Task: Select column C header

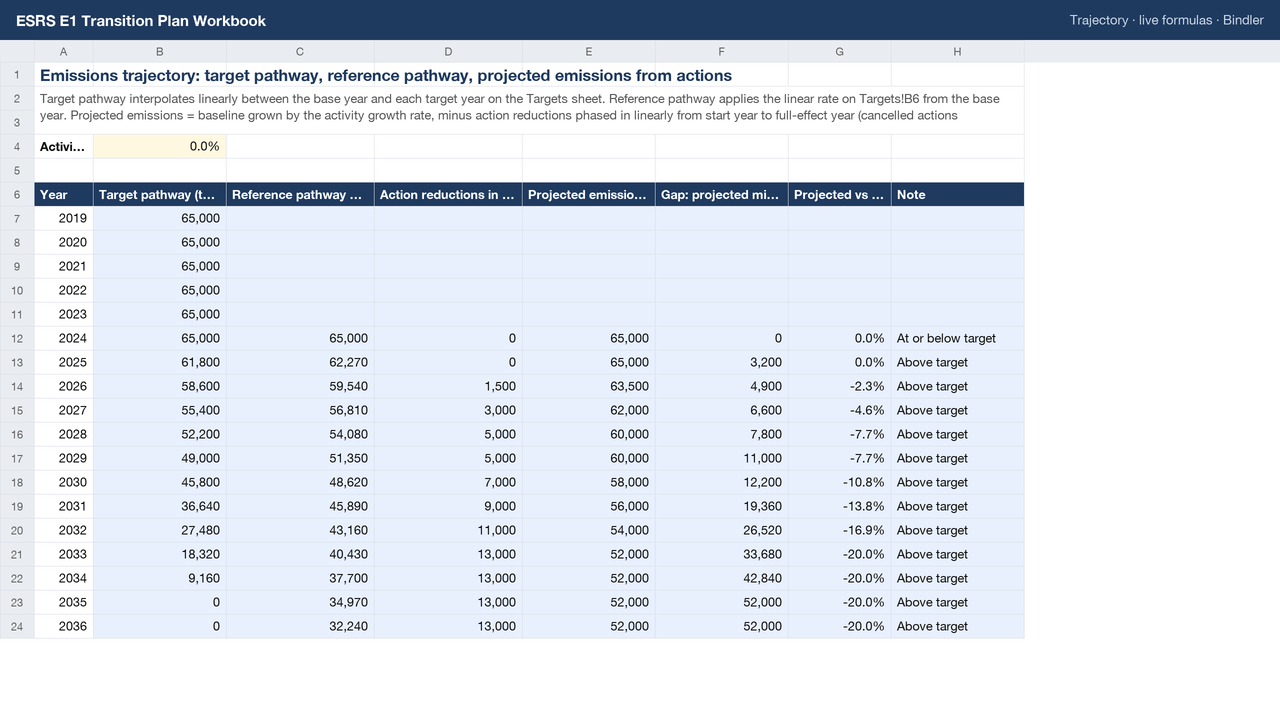Action: 300,51
